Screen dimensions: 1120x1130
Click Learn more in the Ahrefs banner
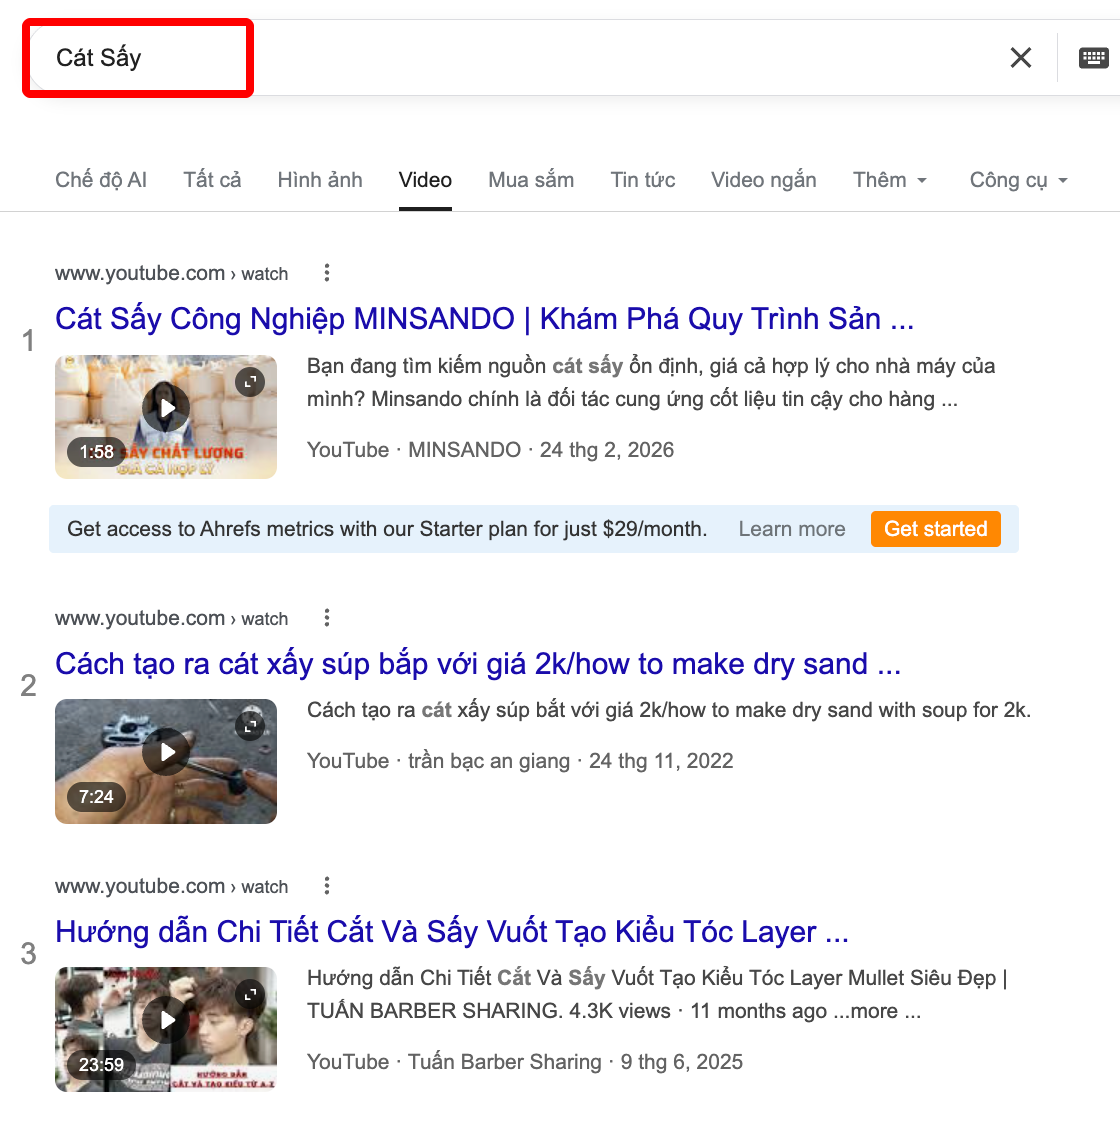point(791,529)
